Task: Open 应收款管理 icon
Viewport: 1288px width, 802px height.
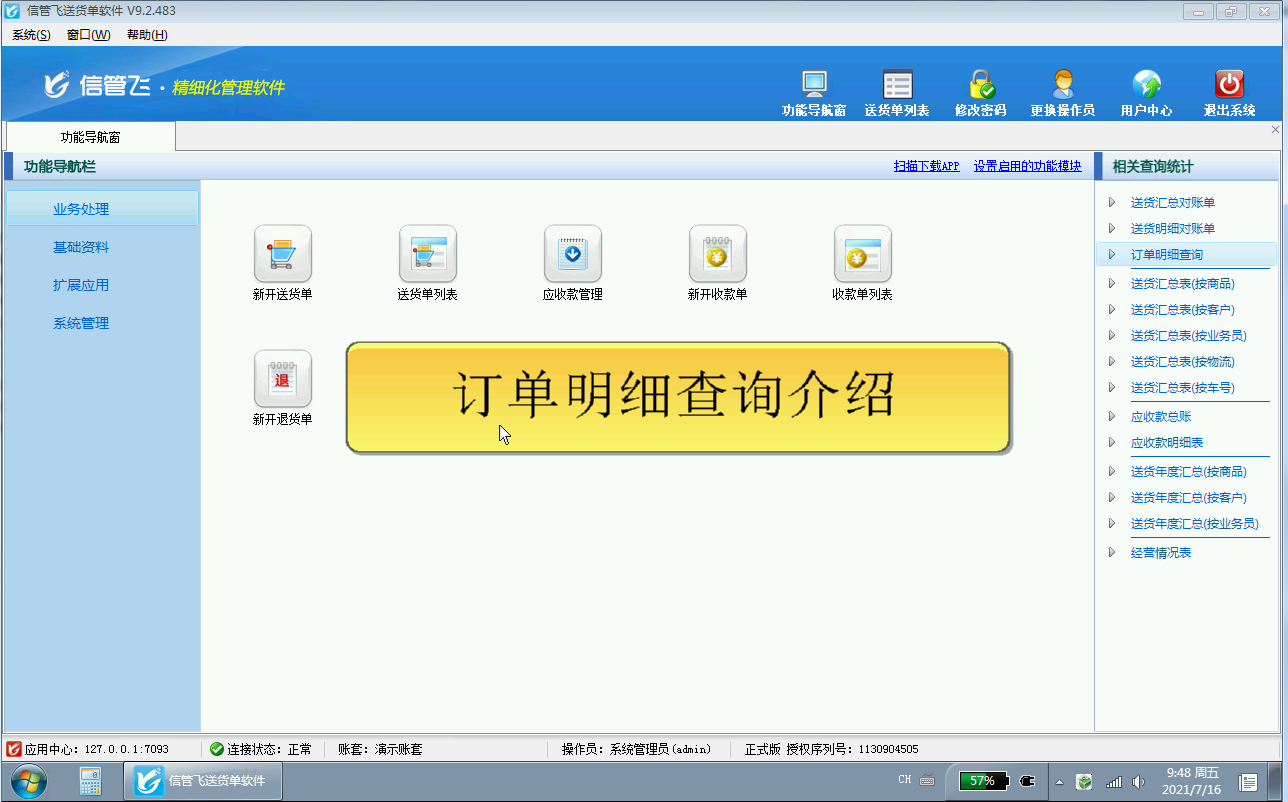Action: pyautogui.click(x=572, y=254)
